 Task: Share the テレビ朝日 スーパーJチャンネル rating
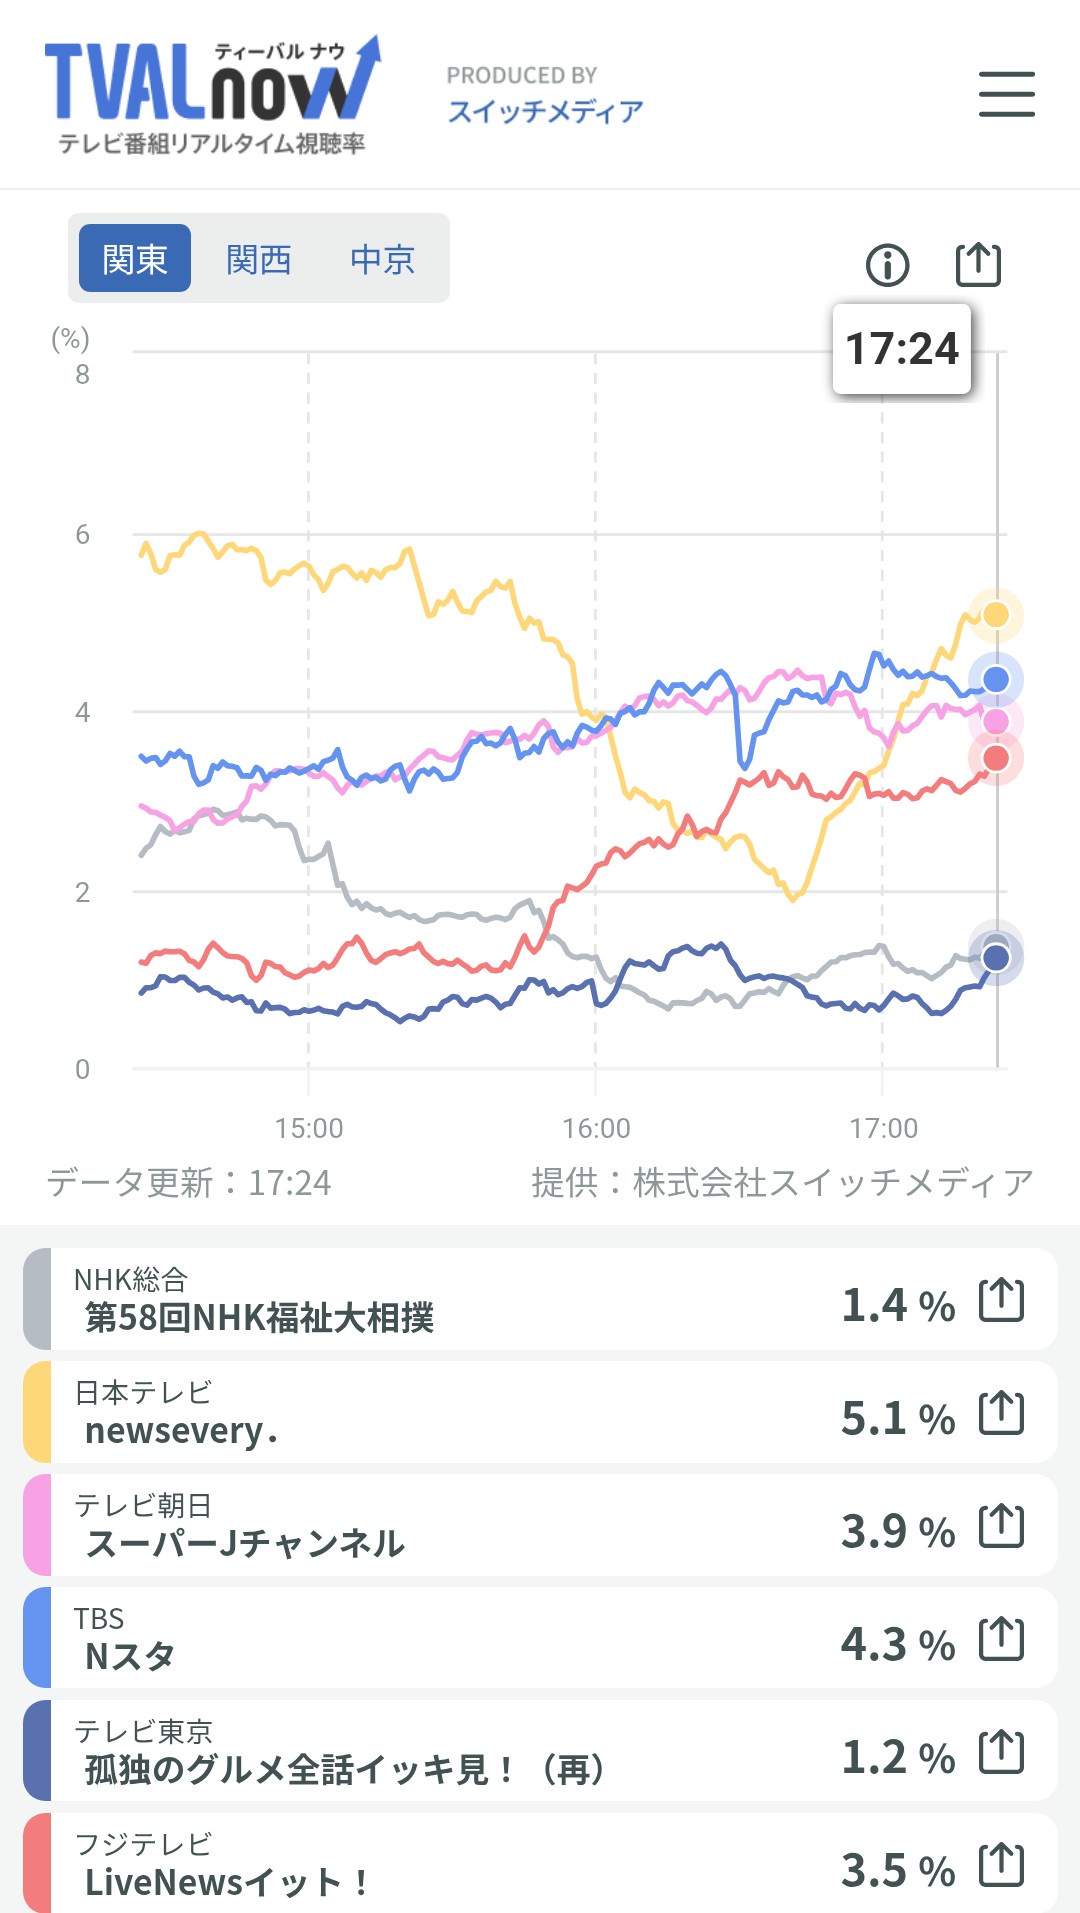pos(1001,1526)
